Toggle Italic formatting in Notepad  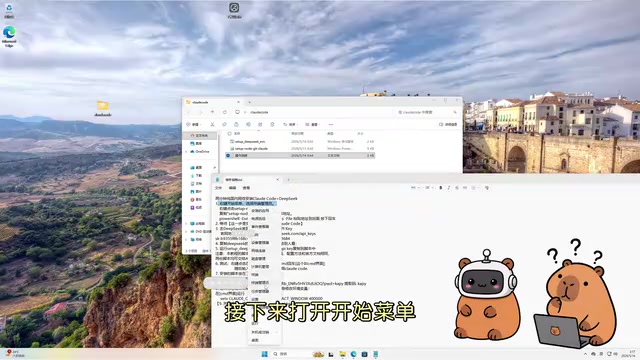click(x=449, y=188)
